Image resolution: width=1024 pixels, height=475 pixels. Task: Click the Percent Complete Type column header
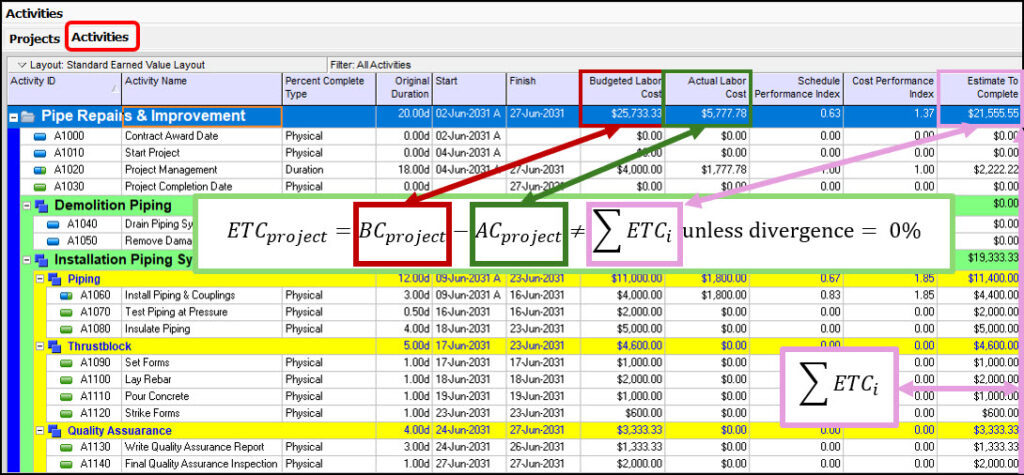329,89
